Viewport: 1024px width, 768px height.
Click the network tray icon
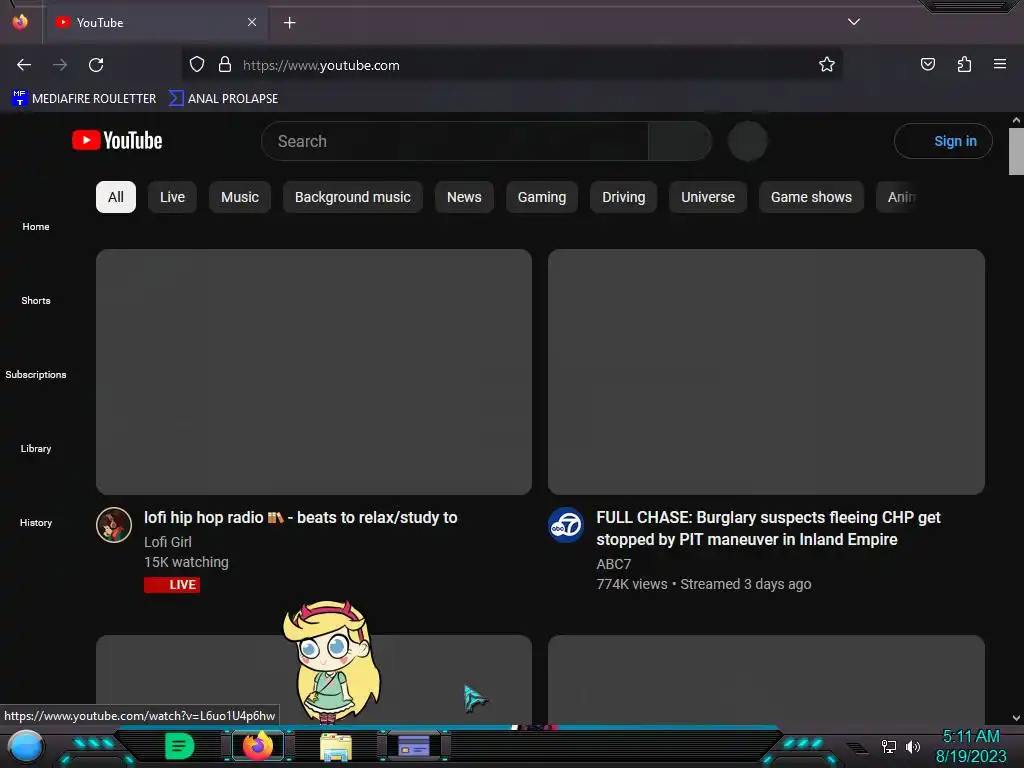coord(889,747)
